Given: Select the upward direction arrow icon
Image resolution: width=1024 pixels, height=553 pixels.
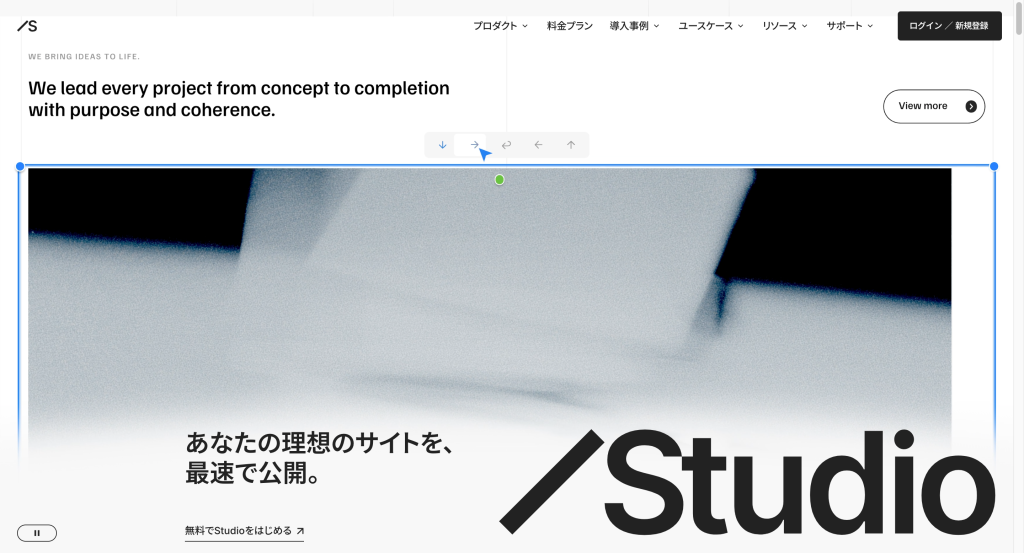Looking at the screenshot, I should (x=571, y=145).
